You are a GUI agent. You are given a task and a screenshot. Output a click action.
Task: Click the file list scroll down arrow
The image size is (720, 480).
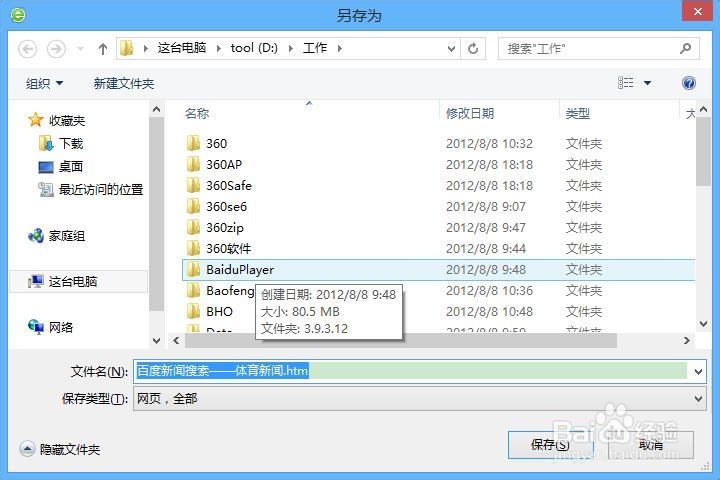703,323
